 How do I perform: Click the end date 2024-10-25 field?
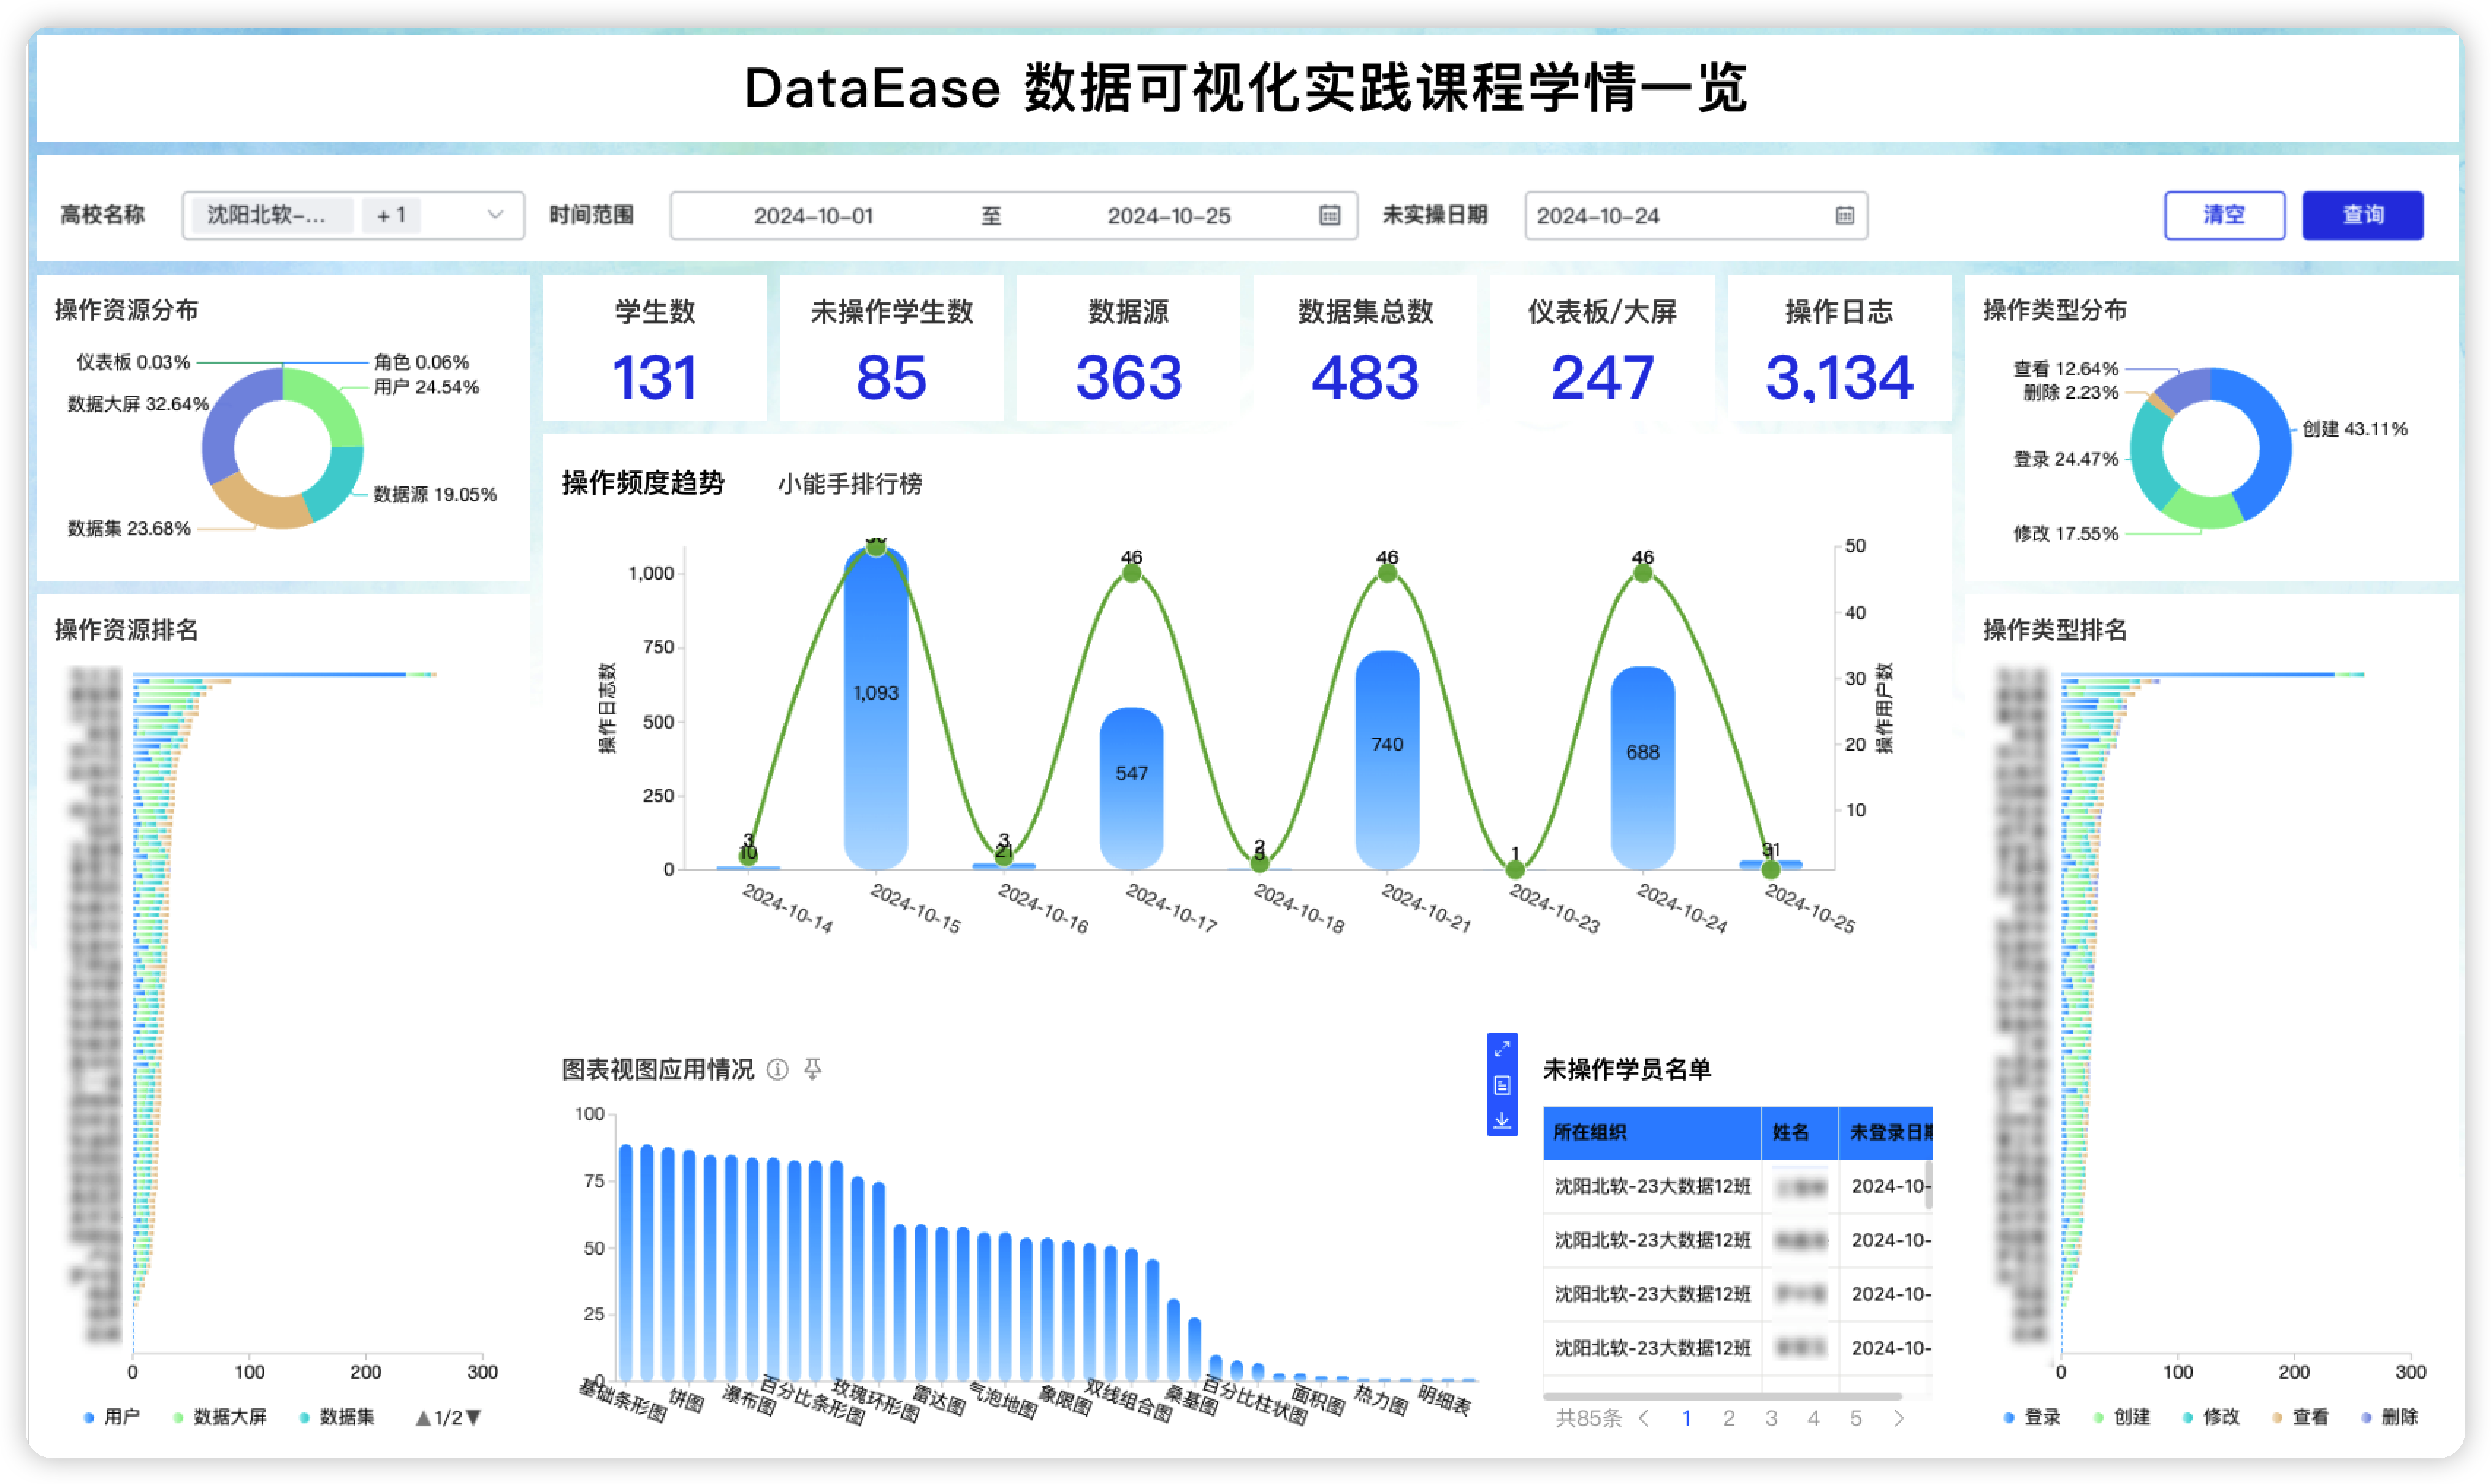pos(1169,216)
